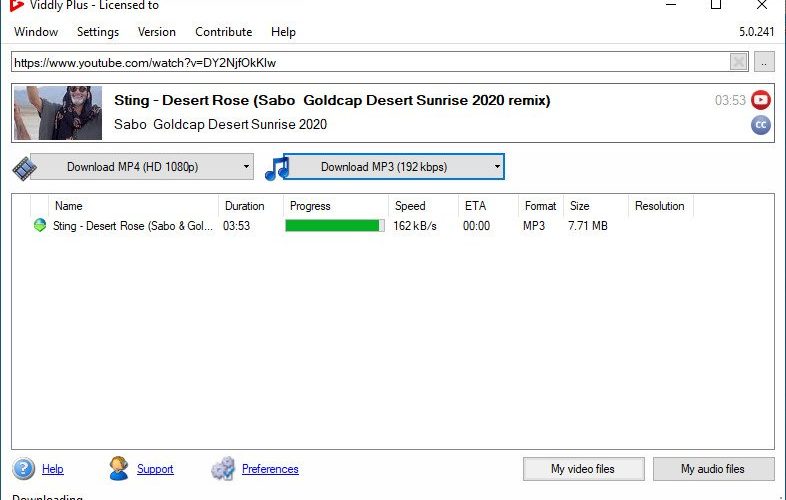The width and height of the screenshot is (786, 500).
Task: Open the Preferences link
Action: pyautogui.click(x=270, y=469)
